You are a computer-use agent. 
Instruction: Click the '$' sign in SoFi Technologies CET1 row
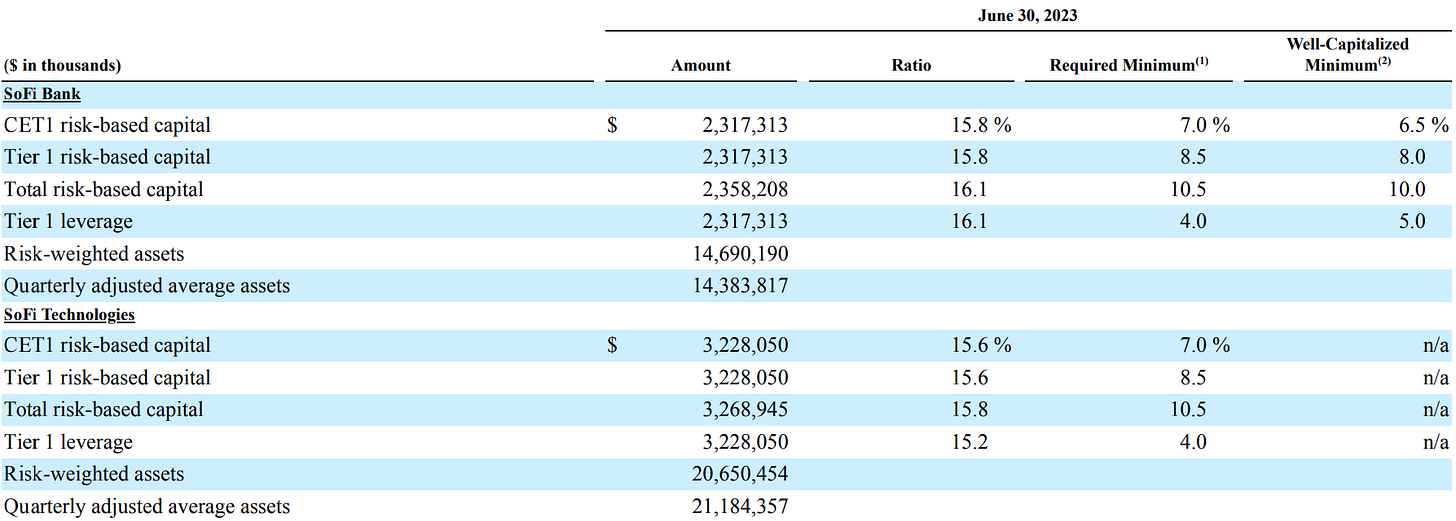612,345
